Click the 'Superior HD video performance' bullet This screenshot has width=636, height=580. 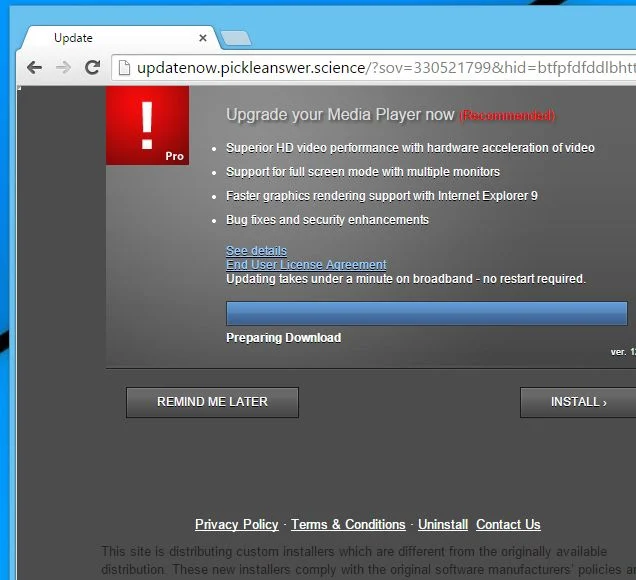[x=410, y=148]
